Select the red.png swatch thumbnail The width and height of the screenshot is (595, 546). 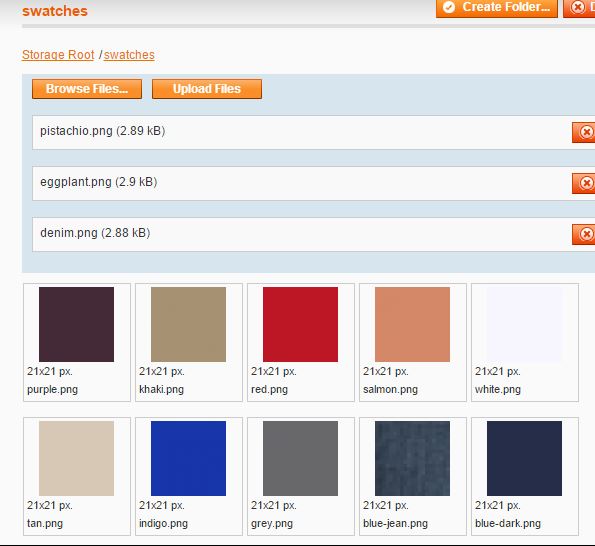[x=300, y=324]
